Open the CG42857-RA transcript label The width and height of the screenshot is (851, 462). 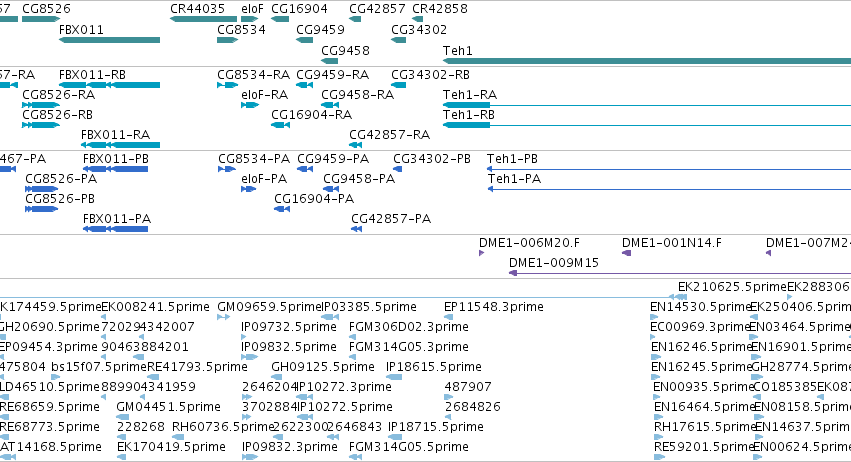[x=390, y=135]
